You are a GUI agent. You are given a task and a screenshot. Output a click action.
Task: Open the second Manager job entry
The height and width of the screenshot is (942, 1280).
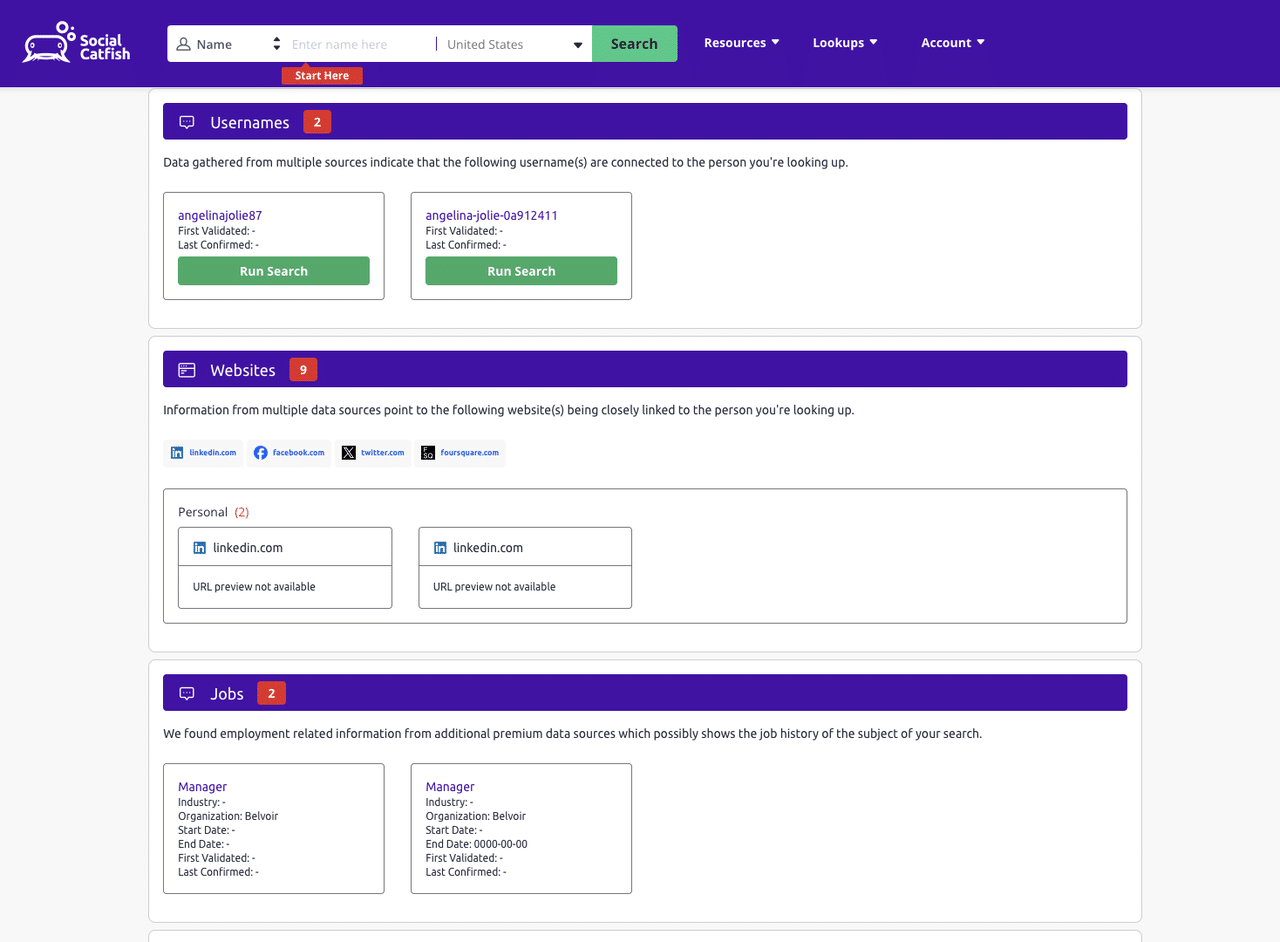(450, 786)
